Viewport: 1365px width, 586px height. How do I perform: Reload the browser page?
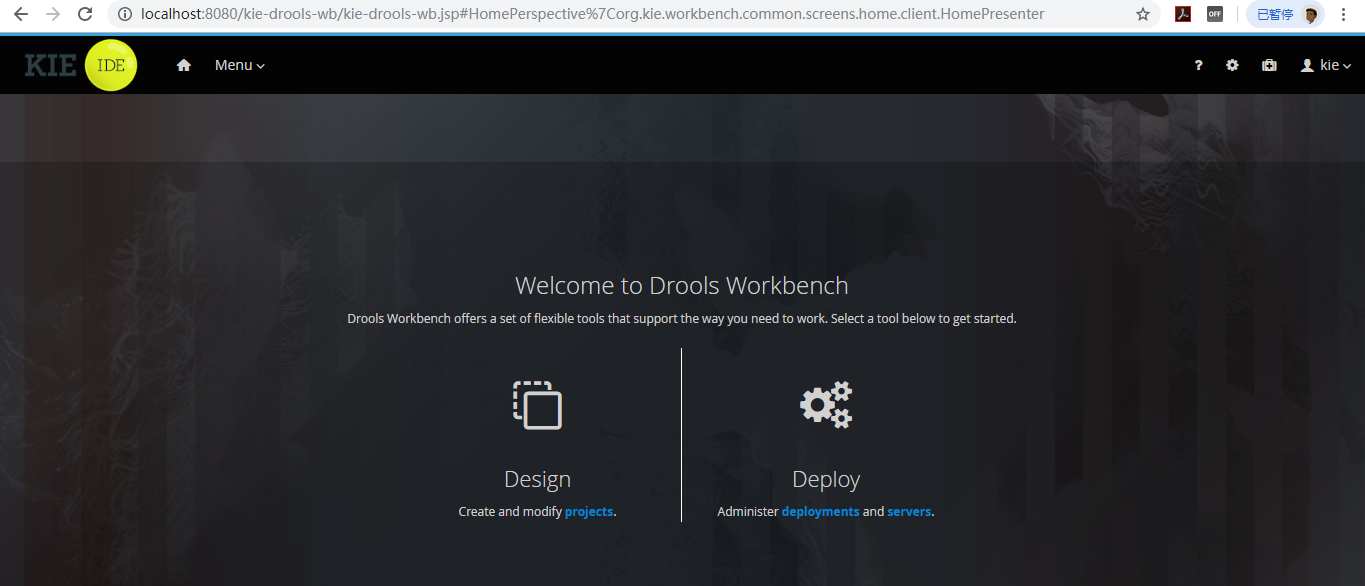point(85,14)
